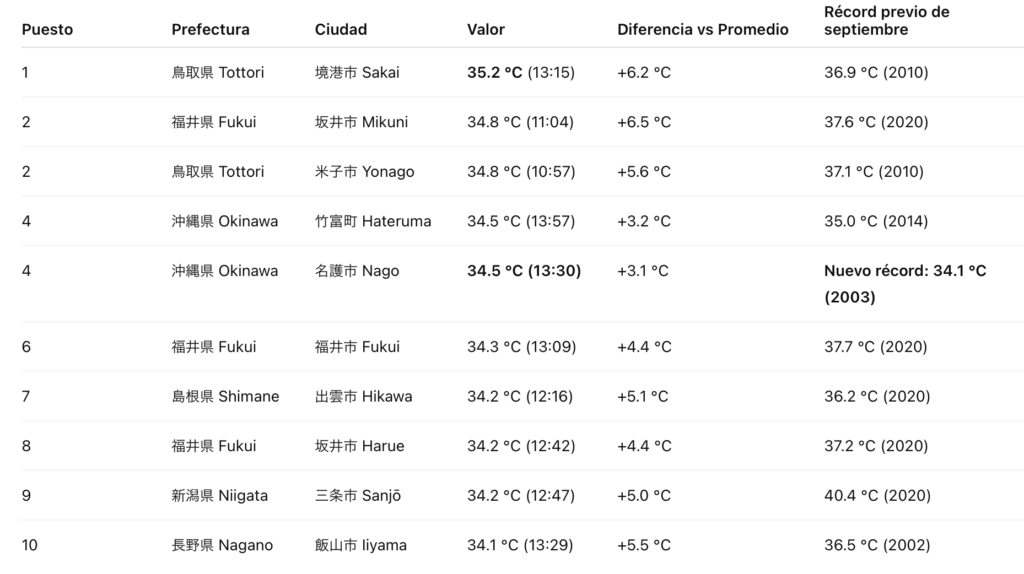Screen dimensions: 1024x574
Task: Select the Hateruma city cell
Action: pos(373,221)
